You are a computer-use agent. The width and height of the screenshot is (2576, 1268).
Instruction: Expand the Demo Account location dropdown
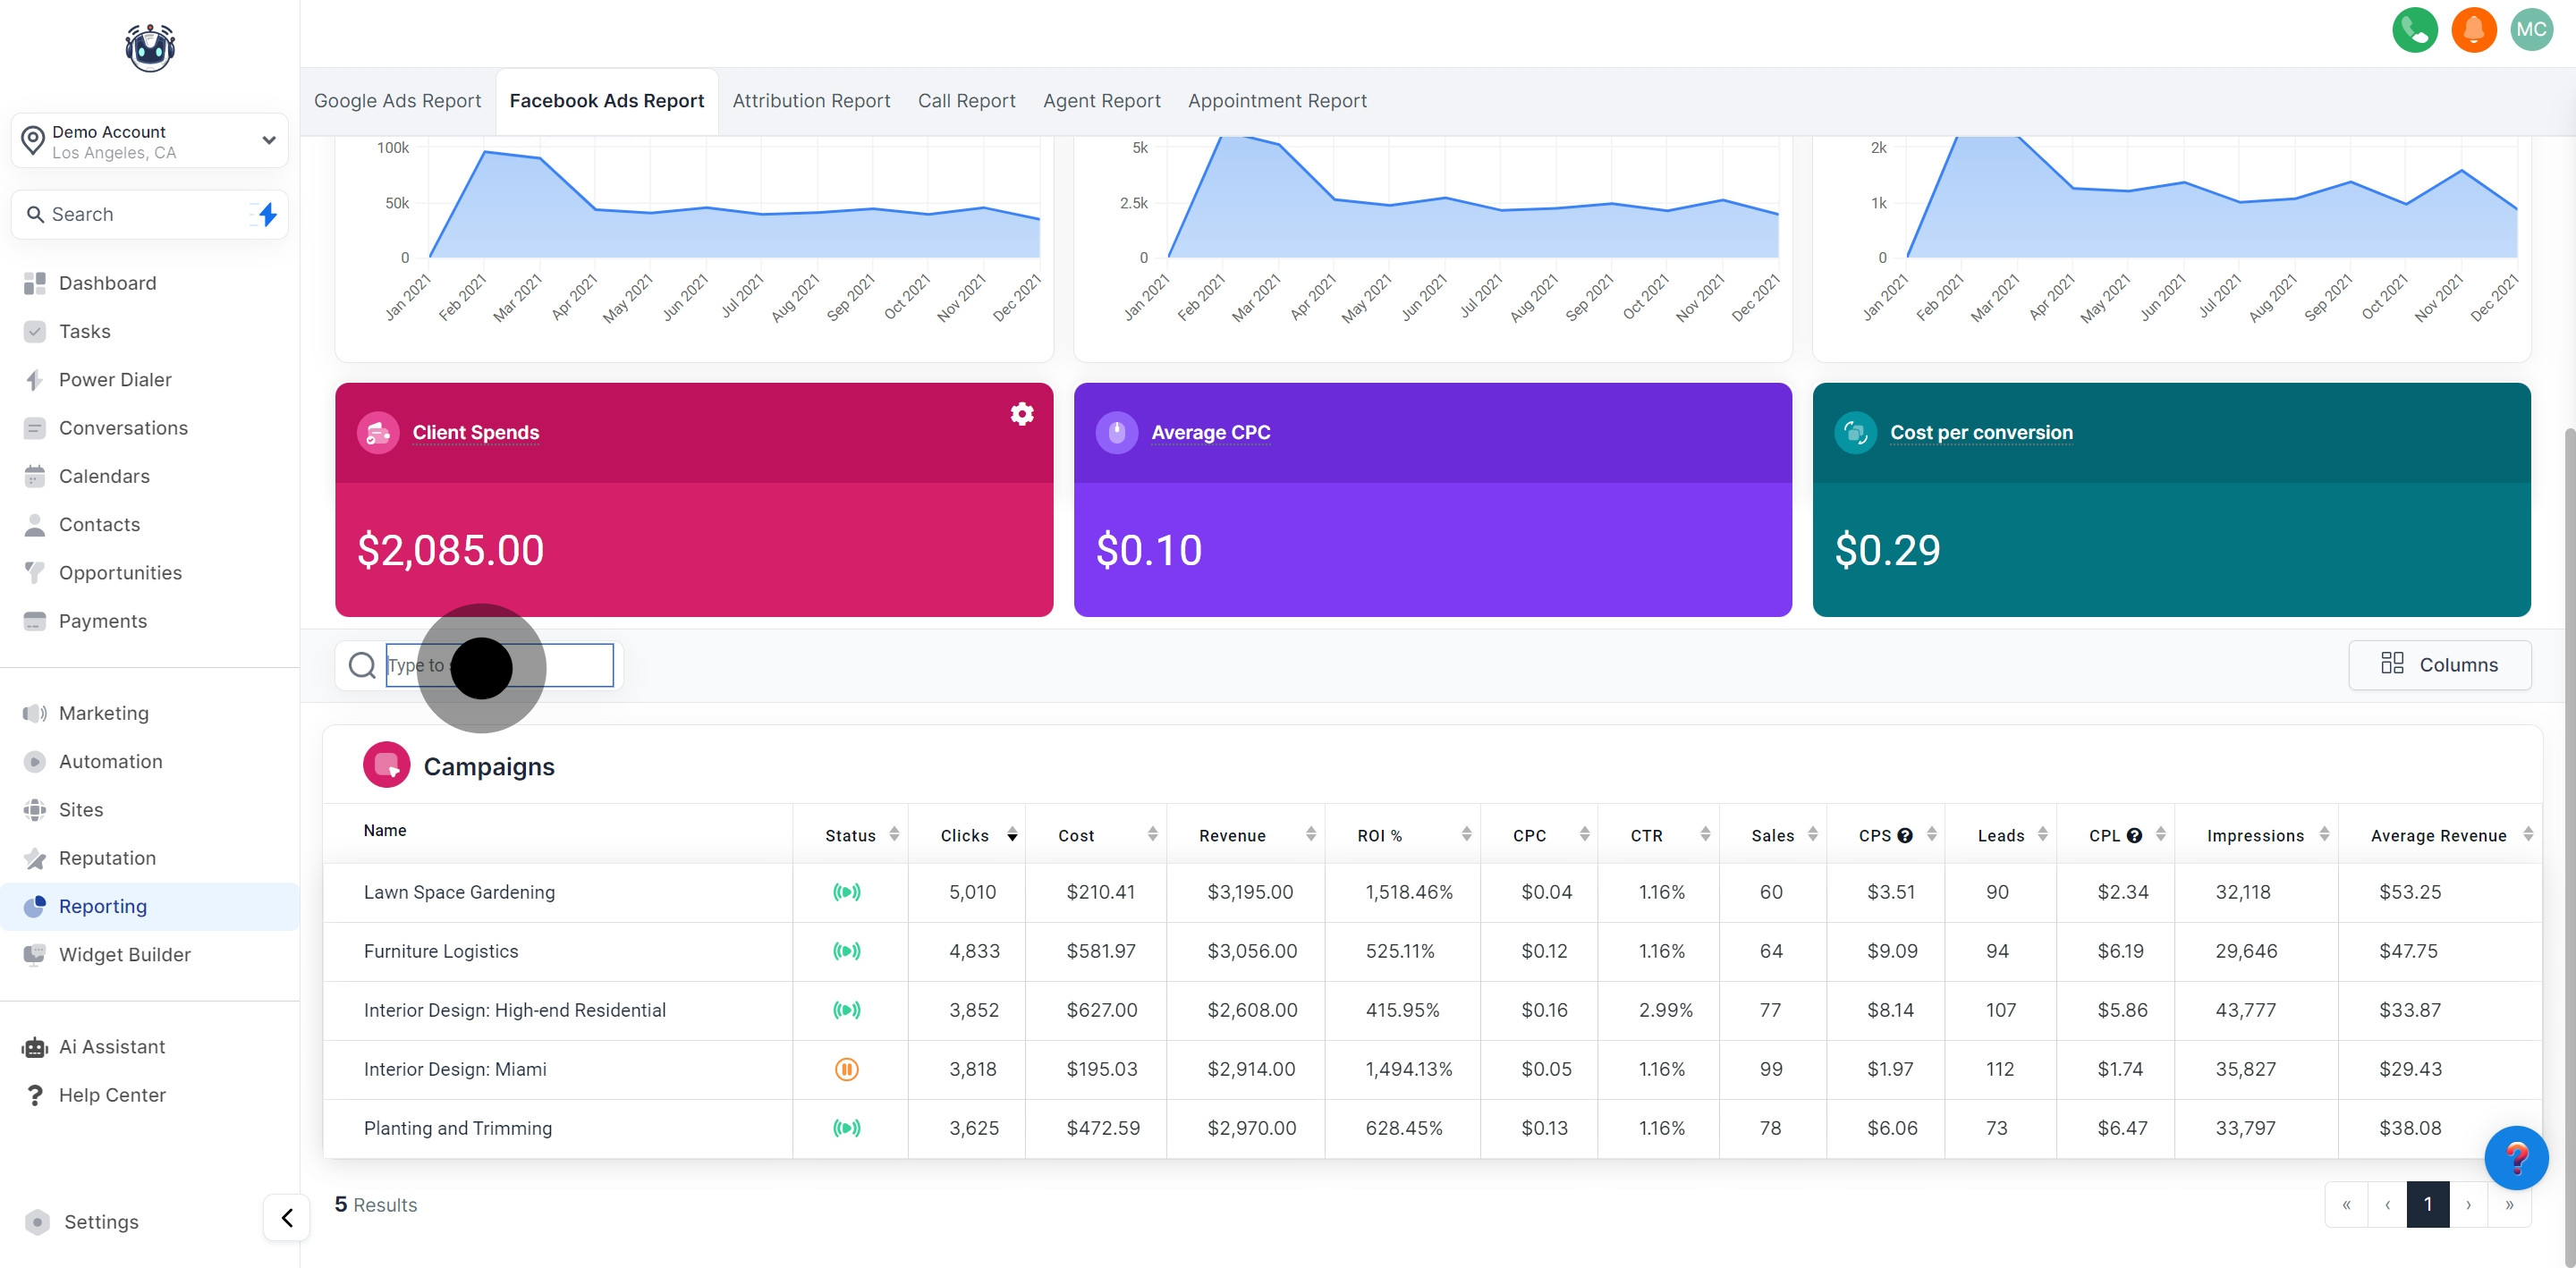coord(268,140)
